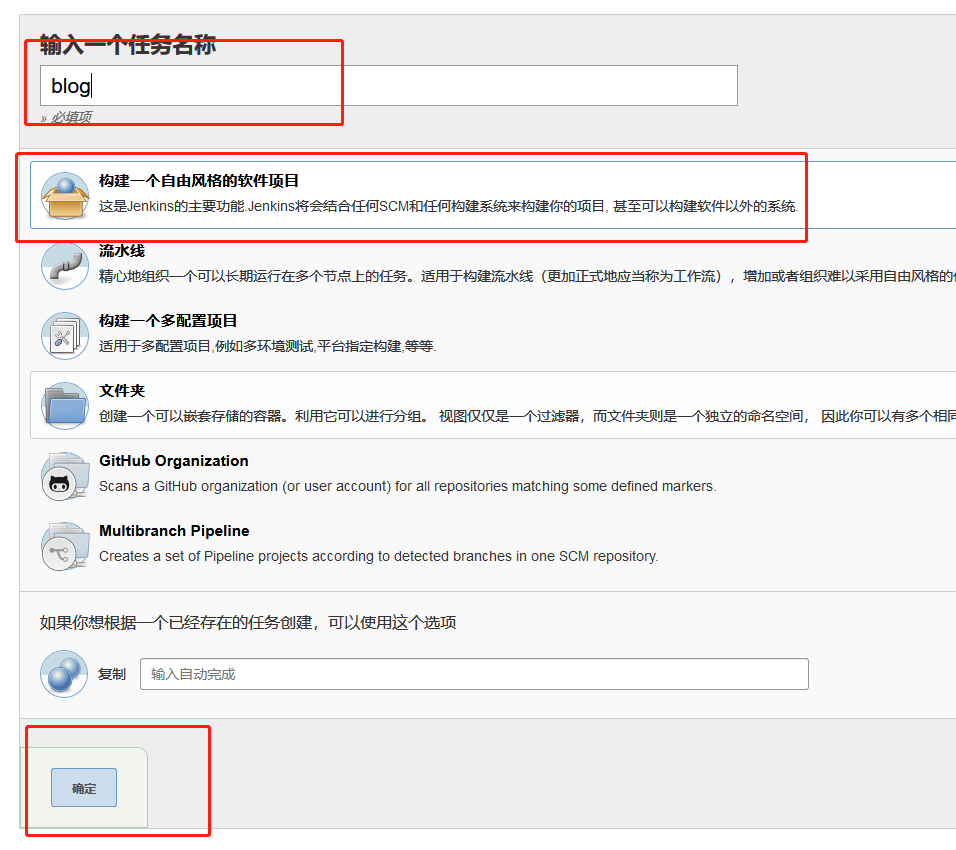This screenshot has width=956, height=850.
Task: Click the freestyle project package icon
Action: pyautogui.click(x=63, y=197)
